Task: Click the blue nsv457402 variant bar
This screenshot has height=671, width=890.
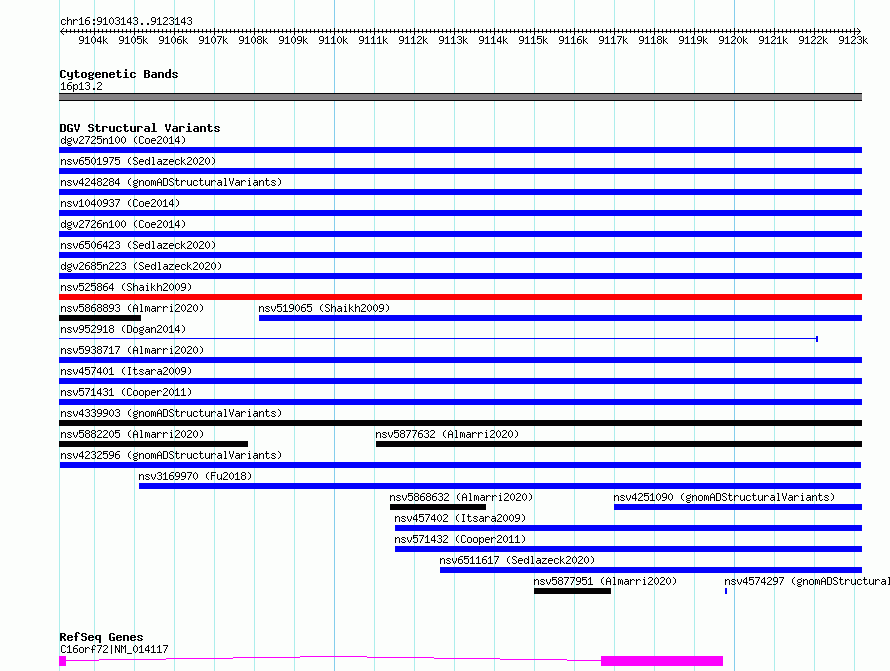Action: (628, 528)
